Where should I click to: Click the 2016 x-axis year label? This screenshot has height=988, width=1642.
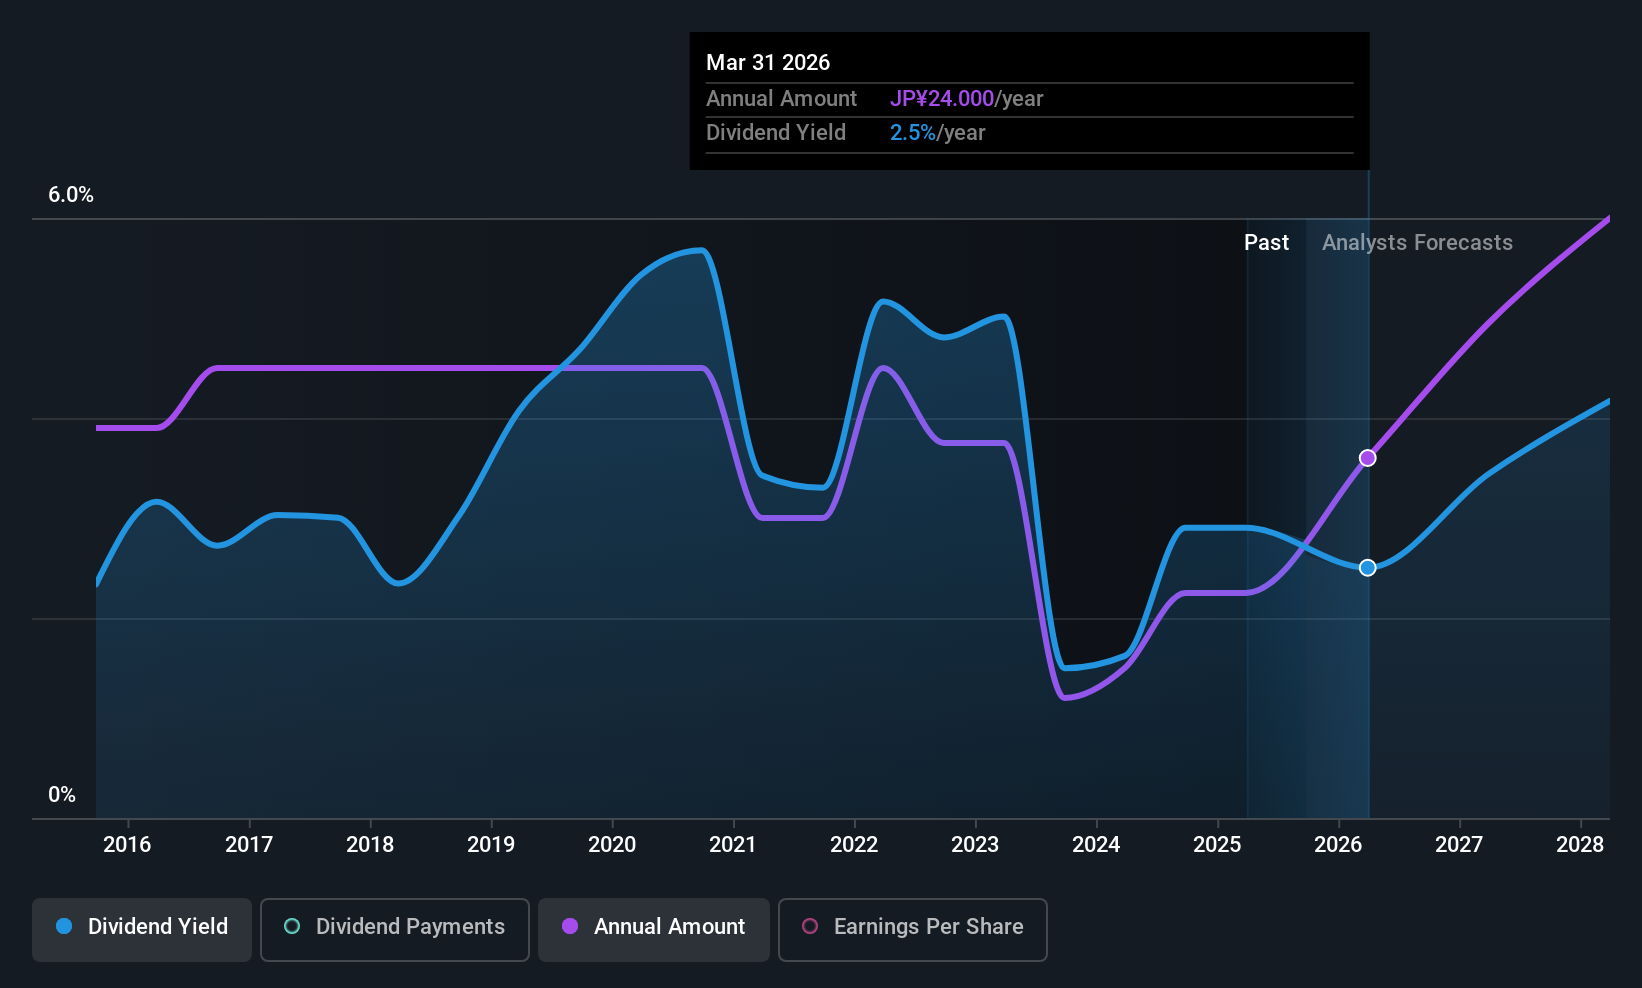click(x=127, y=845)
